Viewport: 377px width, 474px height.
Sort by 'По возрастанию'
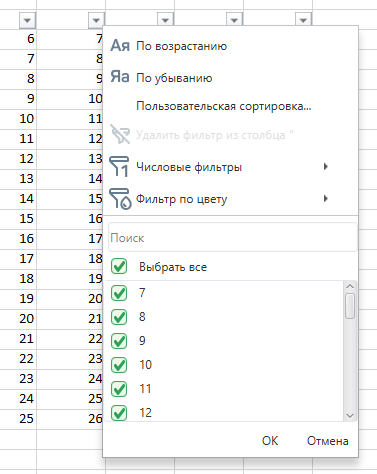point(181,46)
